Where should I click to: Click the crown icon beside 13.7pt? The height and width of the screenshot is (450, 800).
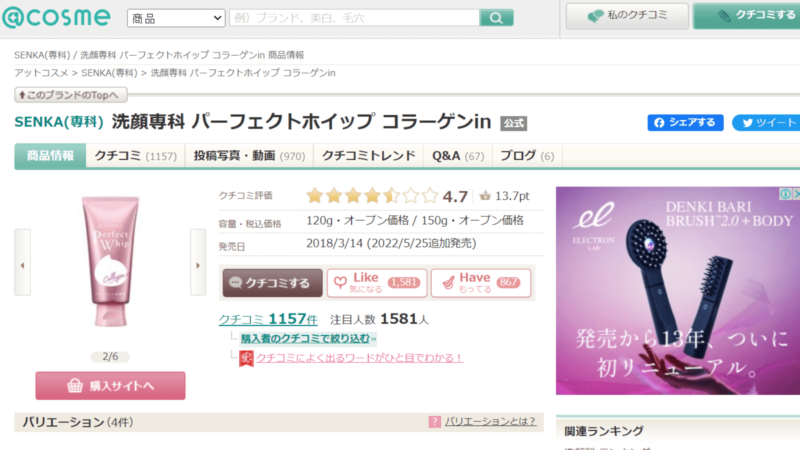point(485,196)
